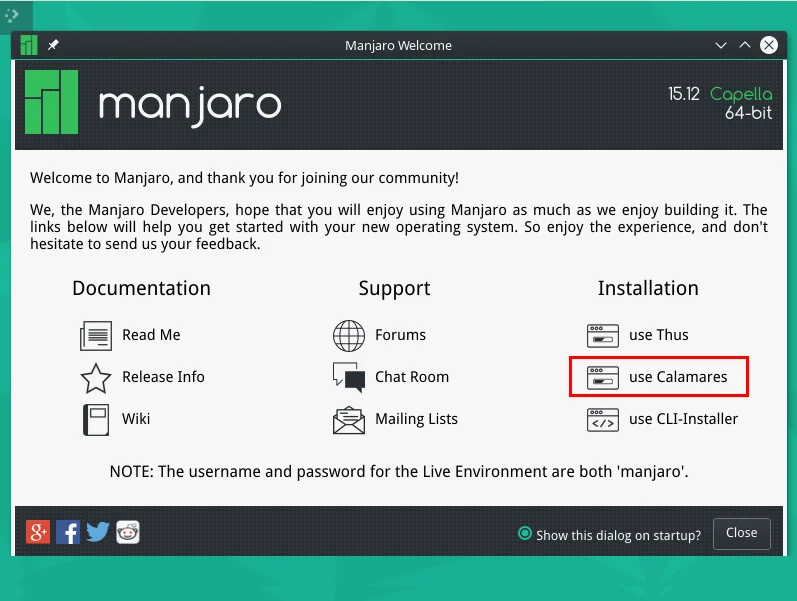Open the Wiki notebook icon
Image resolution: width=797 pixels, height=601 pixels.
point(96,419)
